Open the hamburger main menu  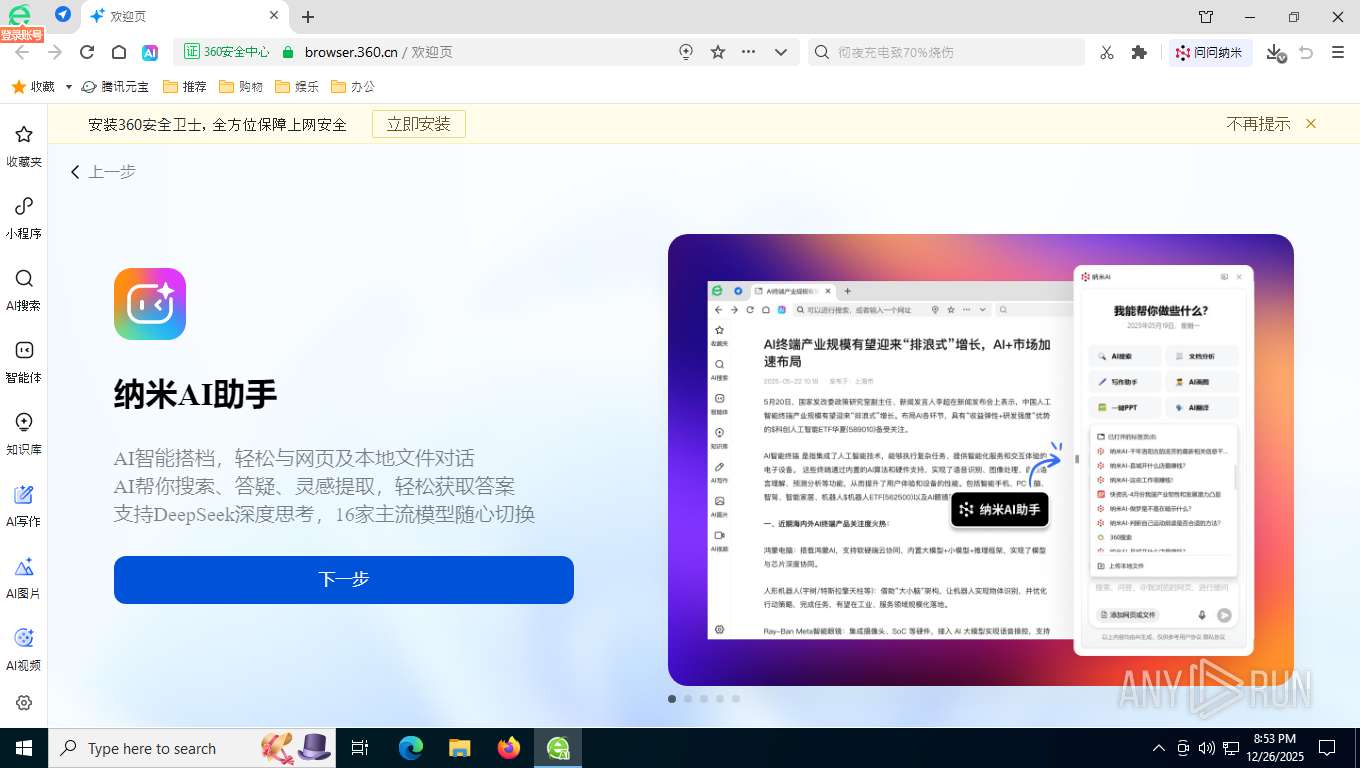pyautogui.click(x=1338, y=52)
